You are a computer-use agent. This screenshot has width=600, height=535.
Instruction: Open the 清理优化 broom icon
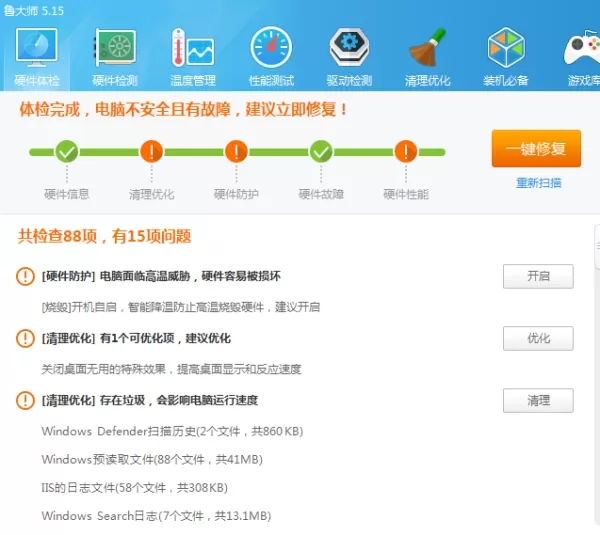427,47
